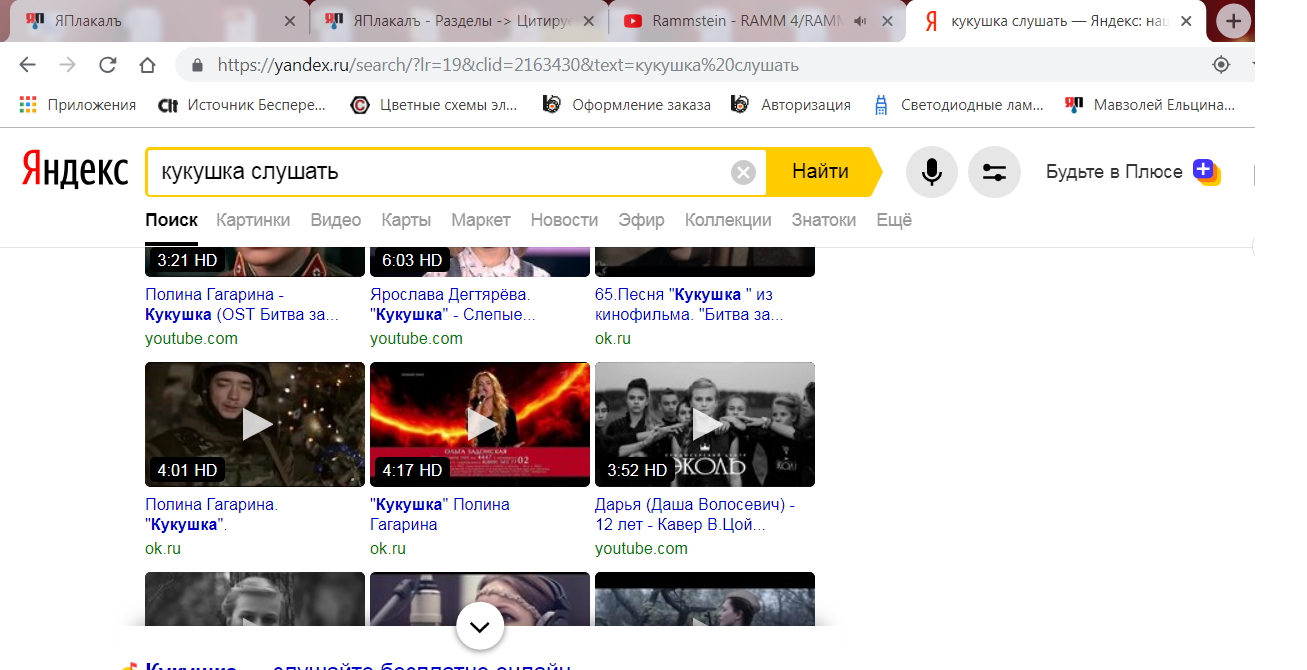Image resolution: width=1307 pixels, height=670 pixels.
Task: Click the URL address bar
Action: click(x=700, y=65)
